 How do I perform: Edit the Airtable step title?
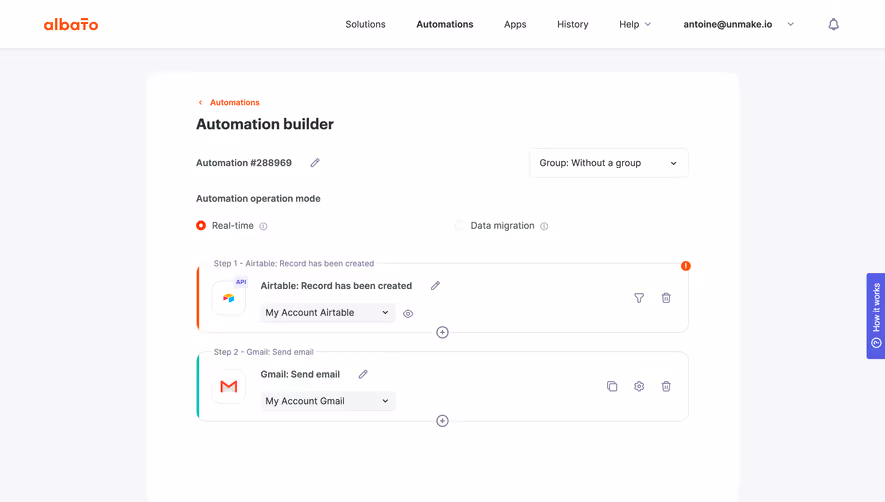point(435,286)
